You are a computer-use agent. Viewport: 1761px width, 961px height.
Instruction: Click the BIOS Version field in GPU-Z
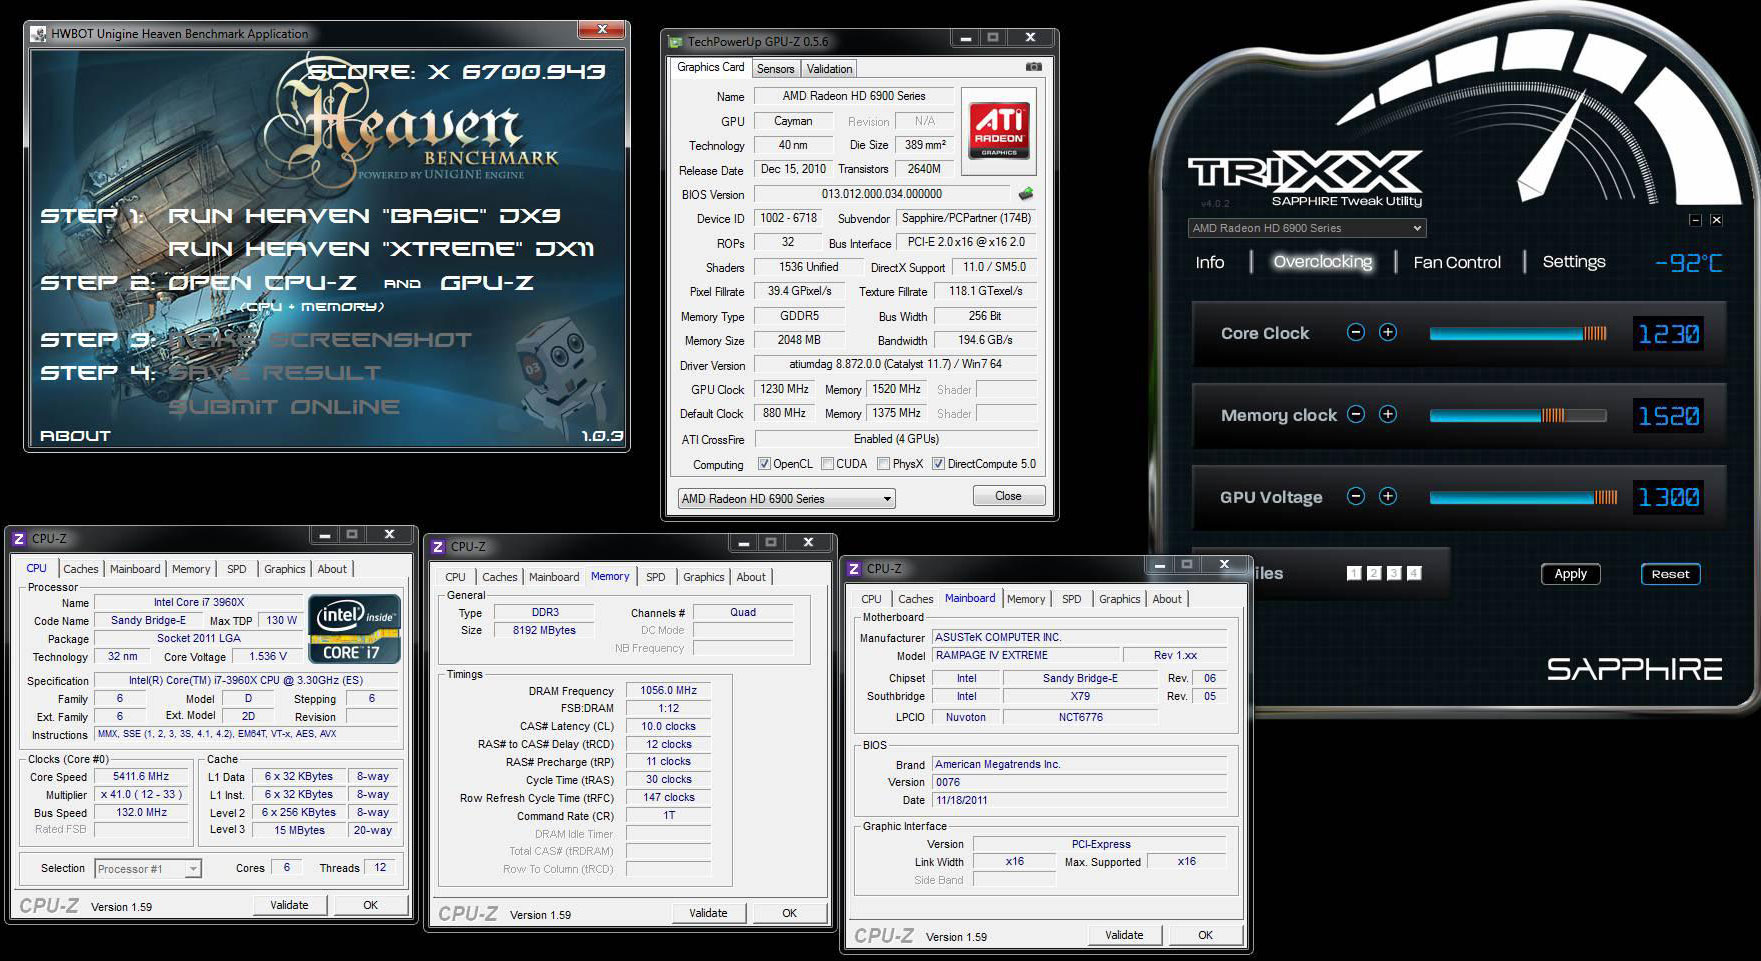tap(882, 194)
